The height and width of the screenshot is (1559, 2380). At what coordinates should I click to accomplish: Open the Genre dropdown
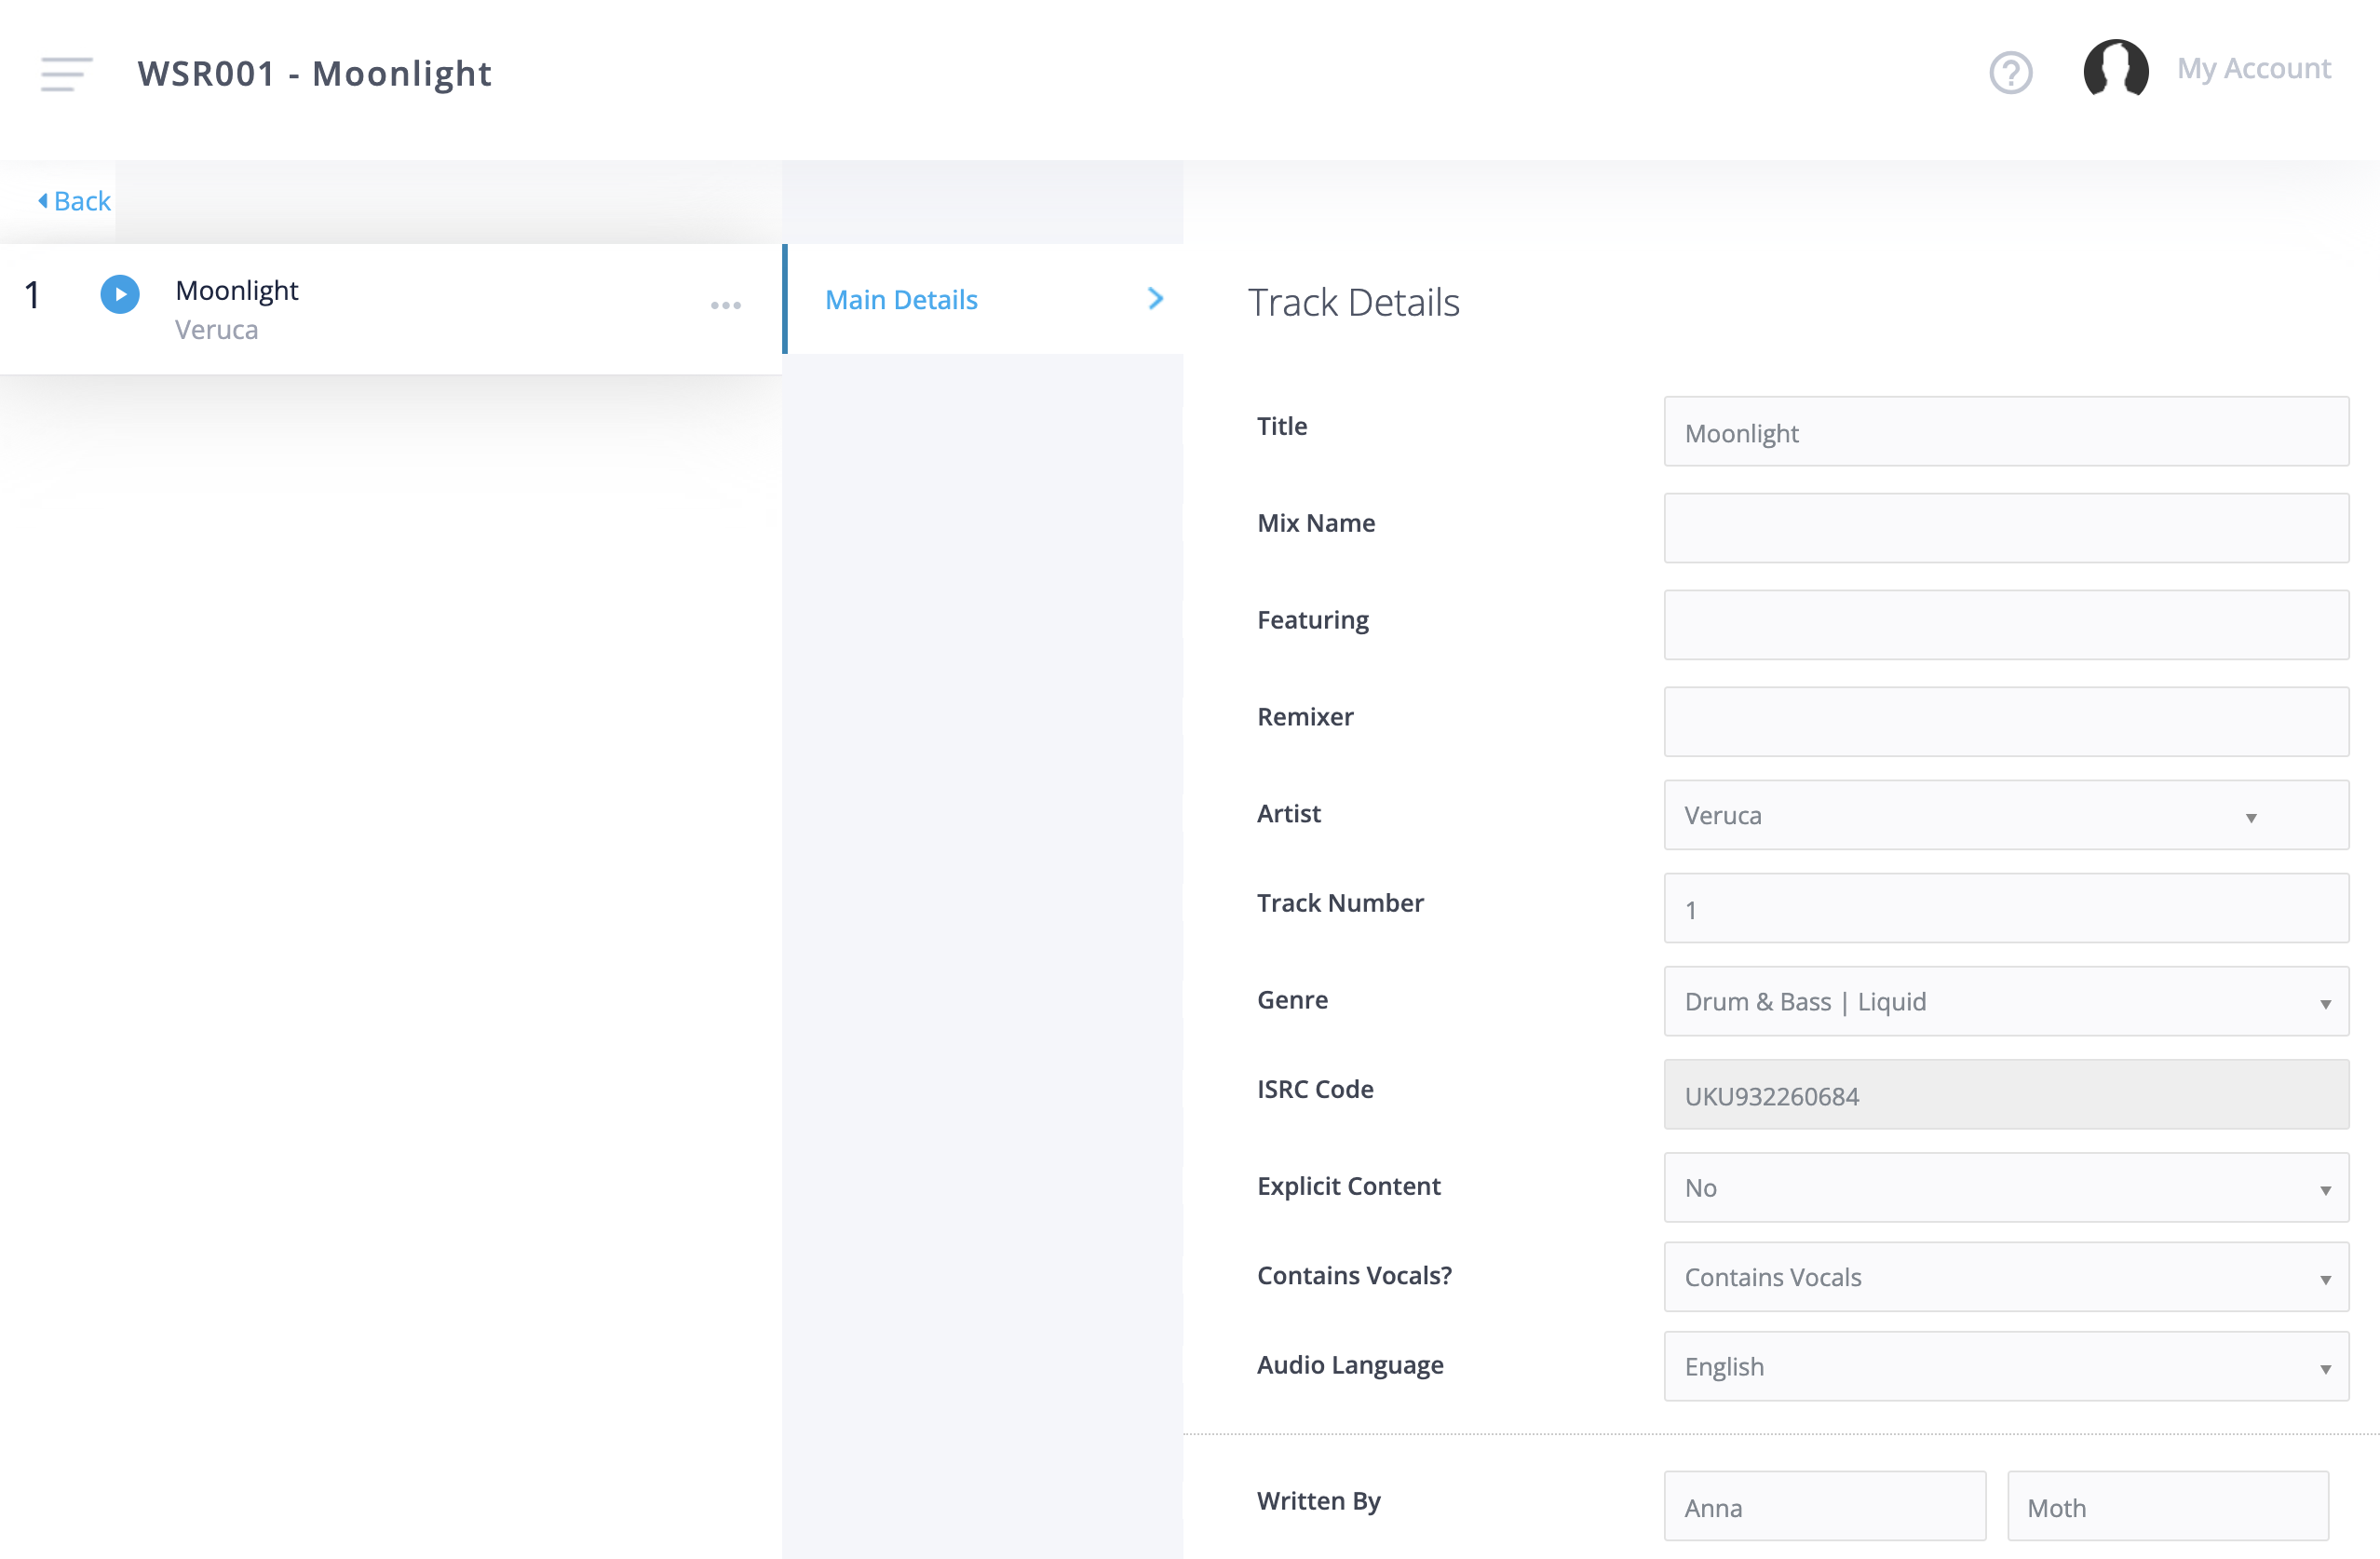(x=2006, y=1001)
